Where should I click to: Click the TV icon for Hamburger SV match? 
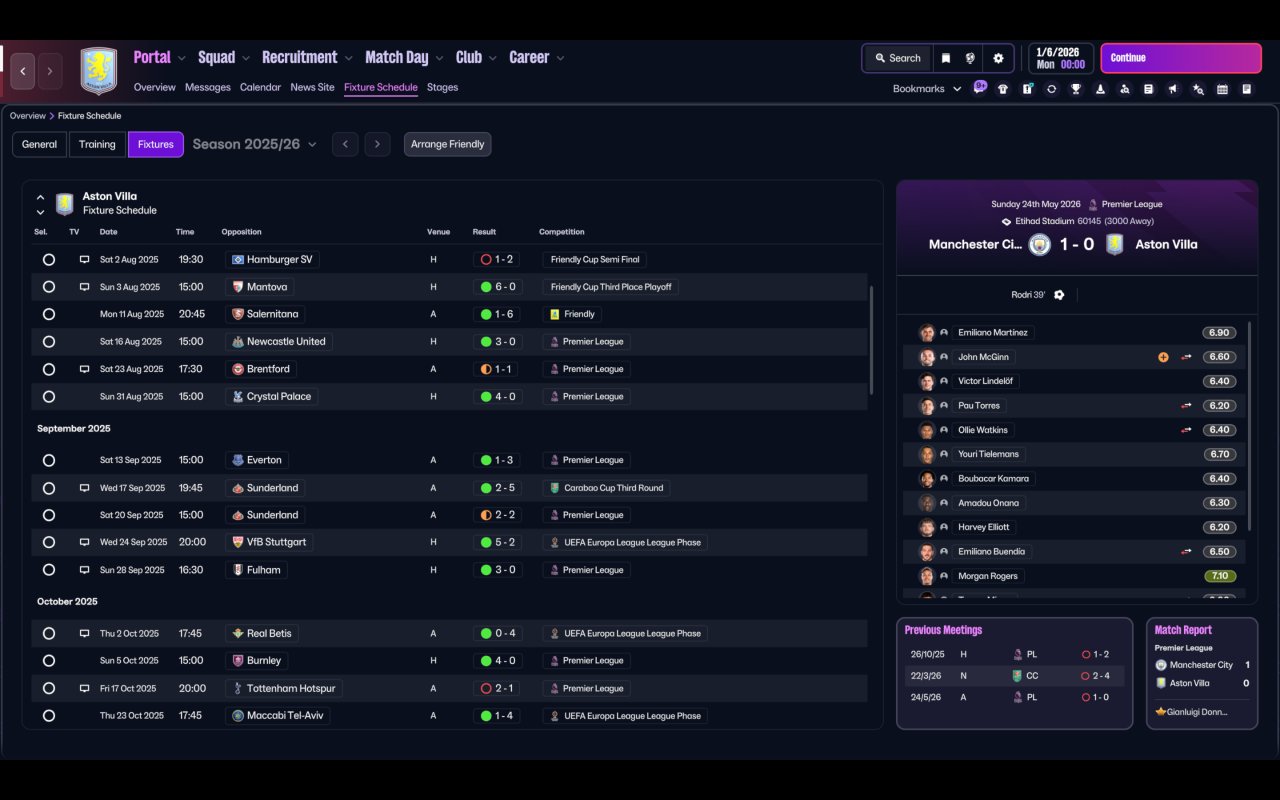click(x=85, y=259)
